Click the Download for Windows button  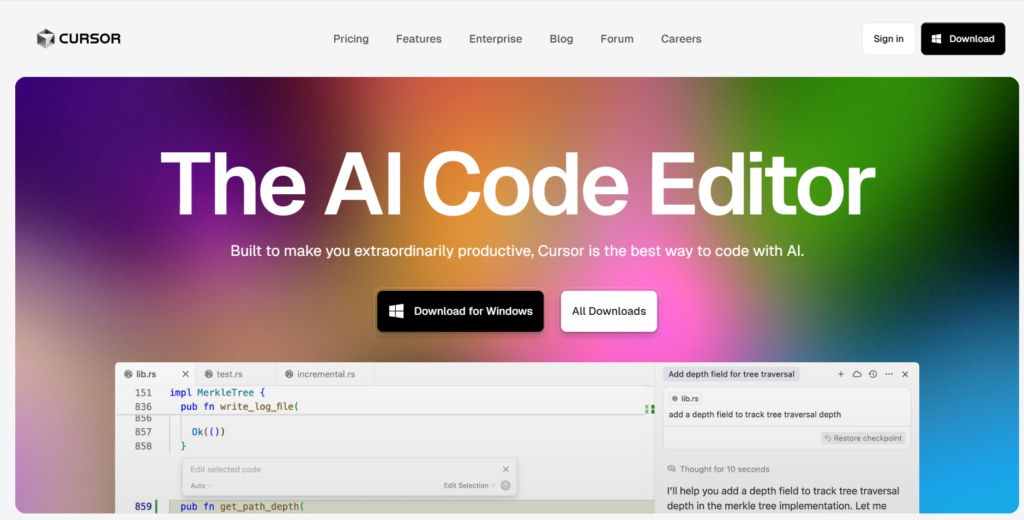[x=460, y=312]
